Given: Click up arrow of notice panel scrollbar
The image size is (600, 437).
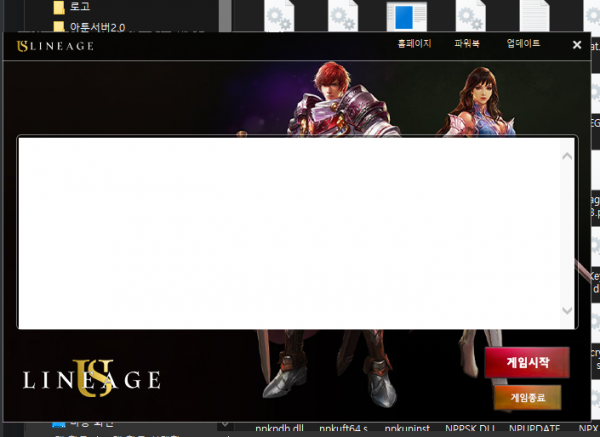Looking at the screenshot, I should 567,156.
